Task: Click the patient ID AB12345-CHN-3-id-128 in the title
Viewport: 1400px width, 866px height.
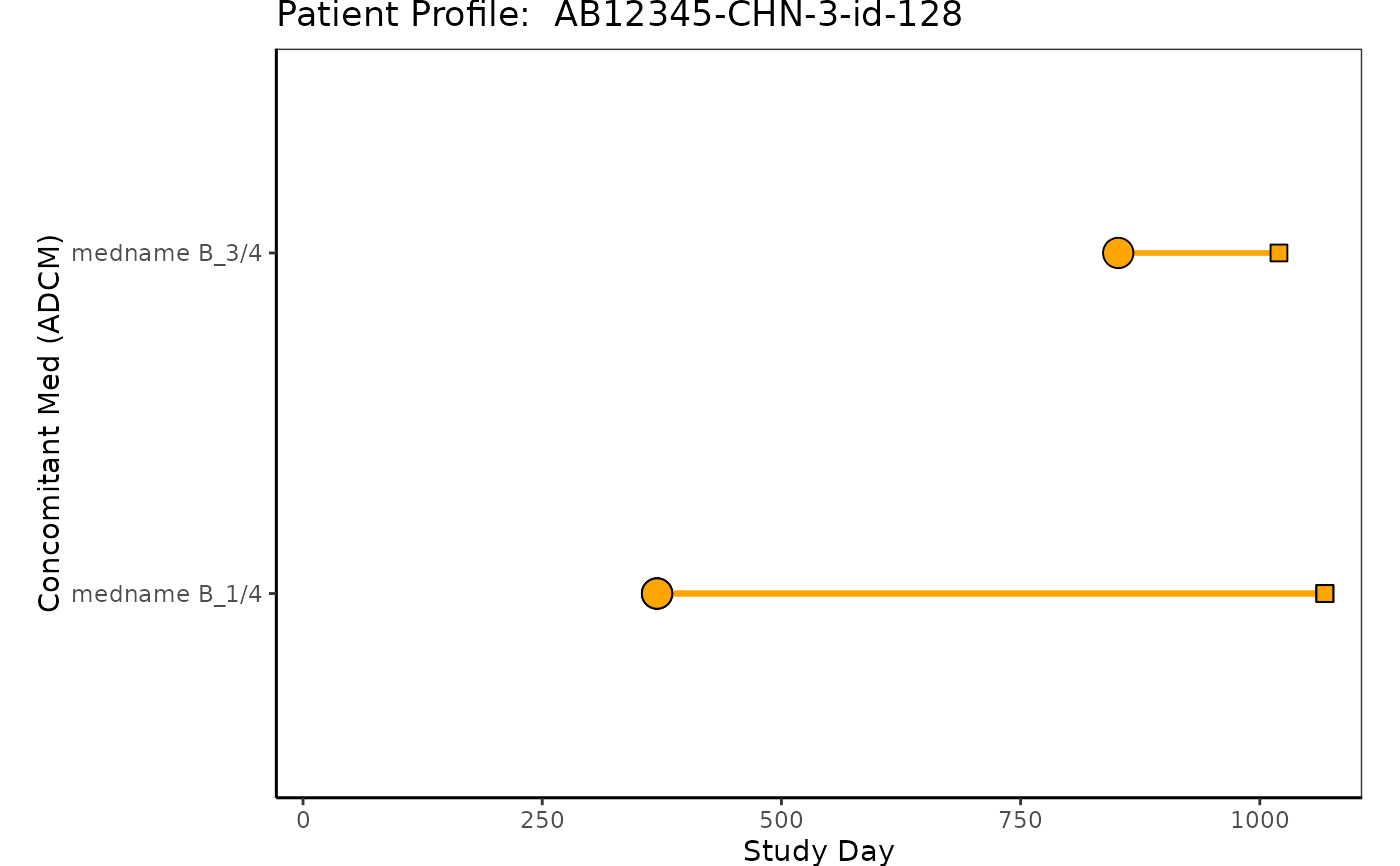Action: 758,15
